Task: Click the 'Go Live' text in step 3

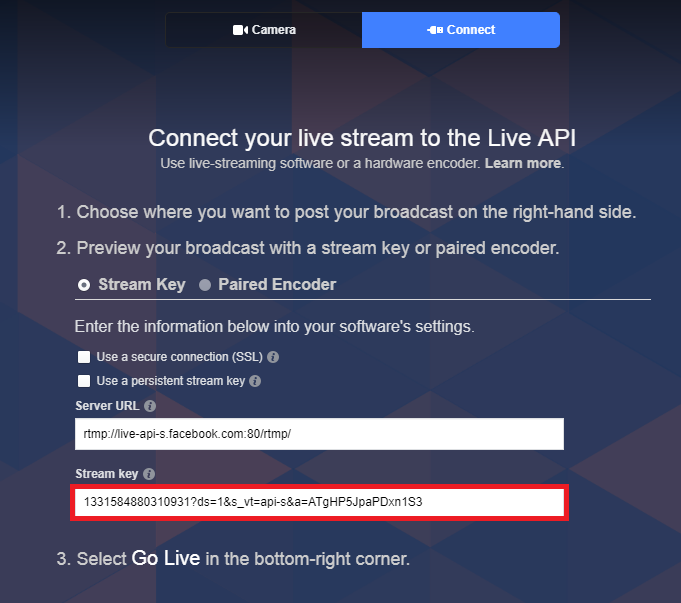Action: [x=165, y=558]
